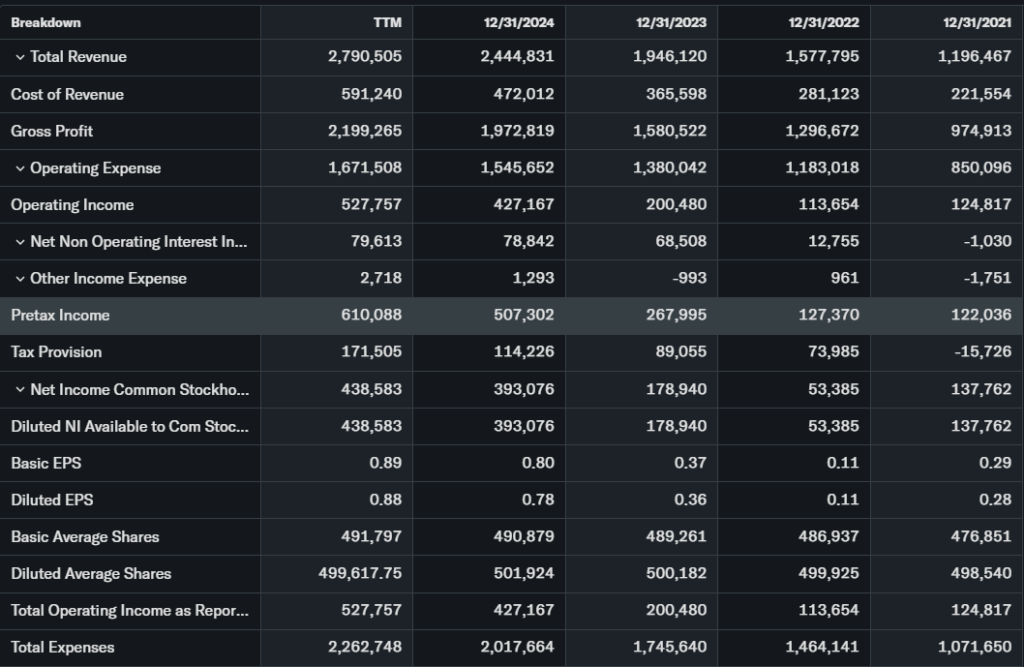The image size is (1024, 667).
Task: Click the Gross Profit row label
Action: tap(52, 131)
